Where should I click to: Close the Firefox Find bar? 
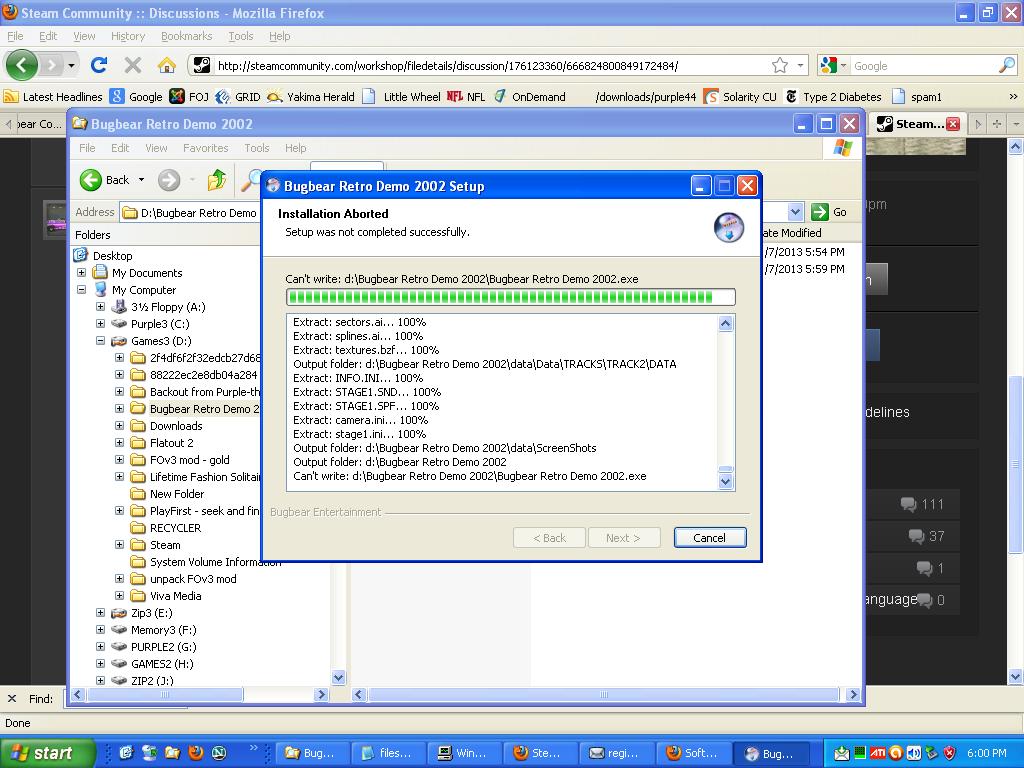(x=12, y=698)
